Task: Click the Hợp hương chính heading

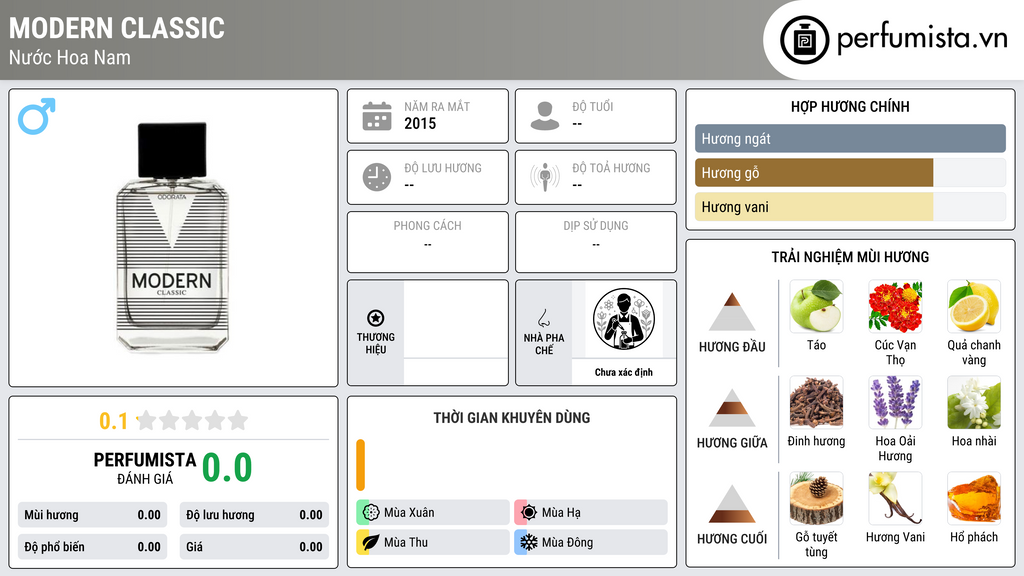Action: point(850,106)
